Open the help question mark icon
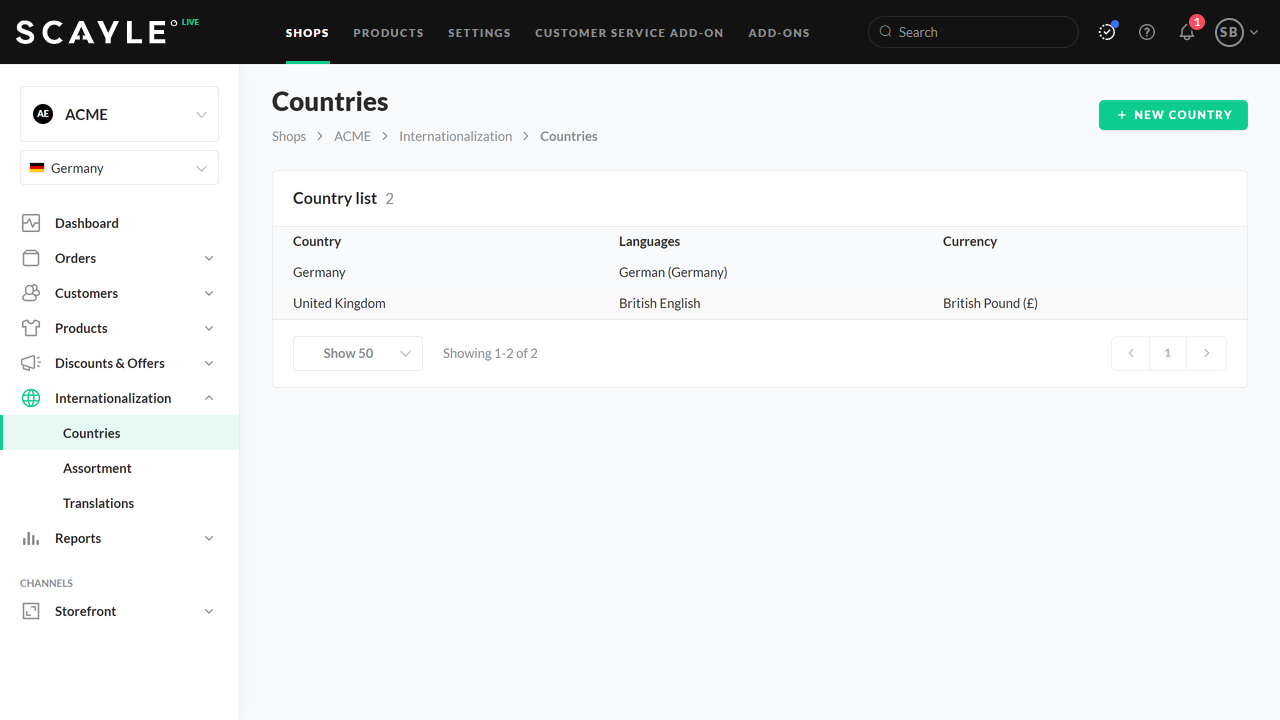The height and width of the screenshot is (720, 1280). pos(1147,32)
